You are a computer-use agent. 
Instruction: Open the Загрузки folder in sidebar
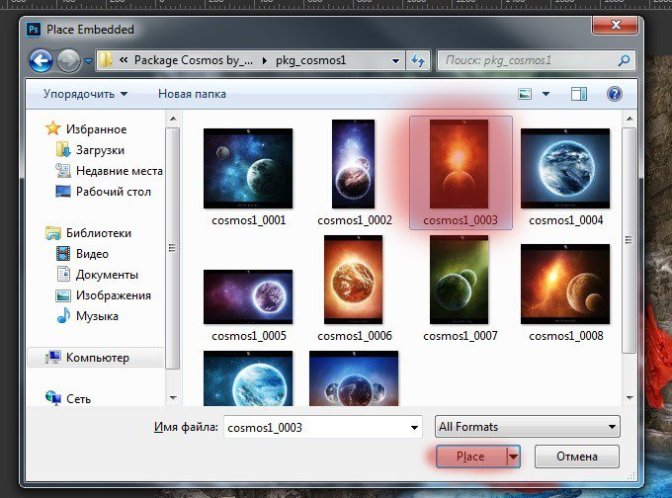pos(99,150)
